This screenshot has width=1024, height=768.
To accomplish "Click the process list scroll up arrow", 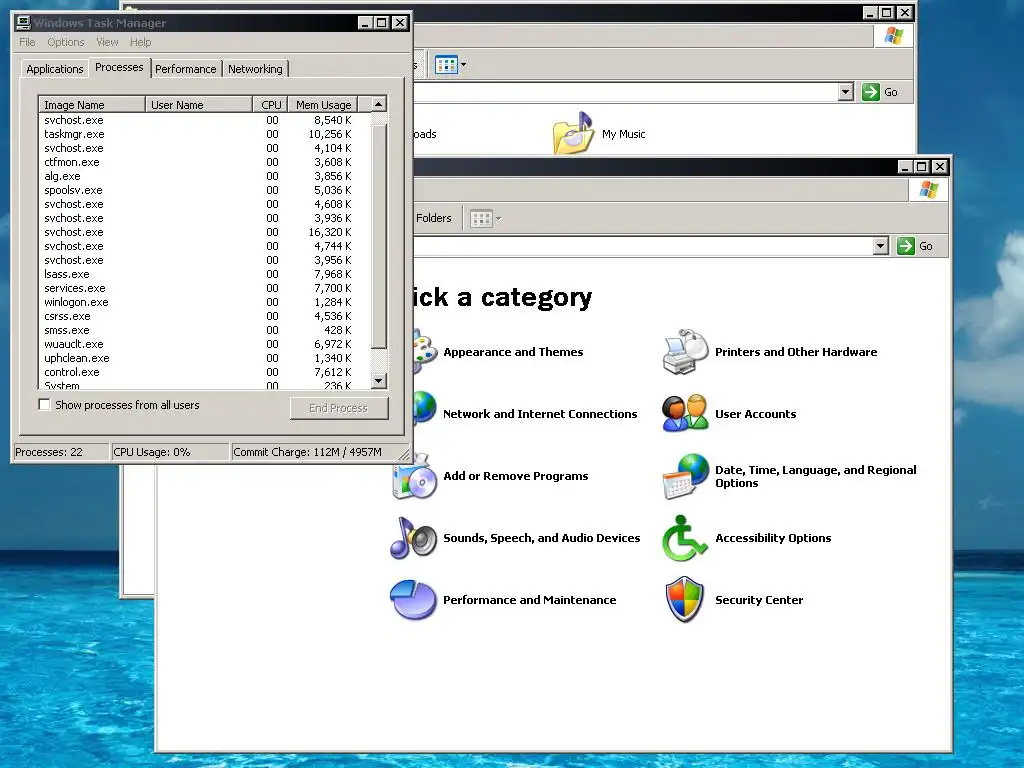I will pos(379,104).
